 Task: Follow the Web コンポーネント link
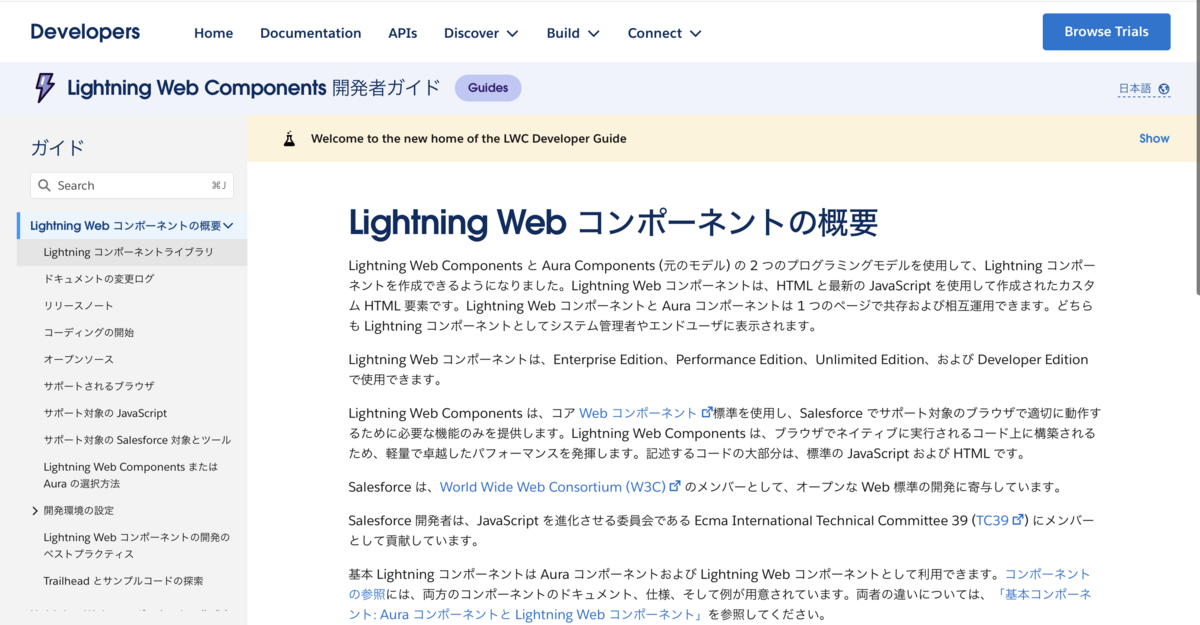(x=638, y=412)
